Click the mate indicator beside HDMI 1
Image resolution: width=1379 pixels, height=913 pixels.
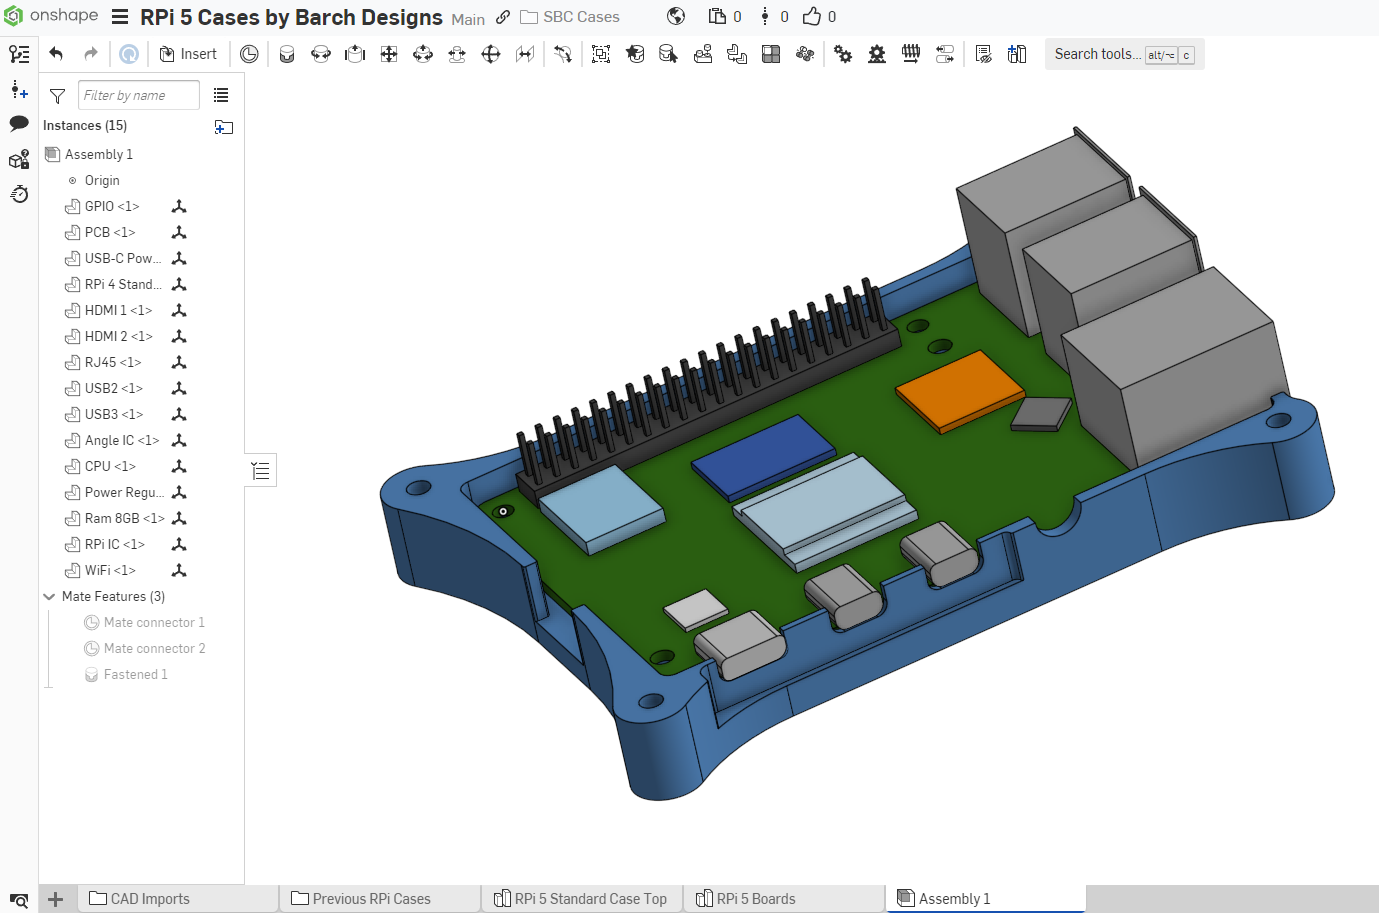point(179,310)
